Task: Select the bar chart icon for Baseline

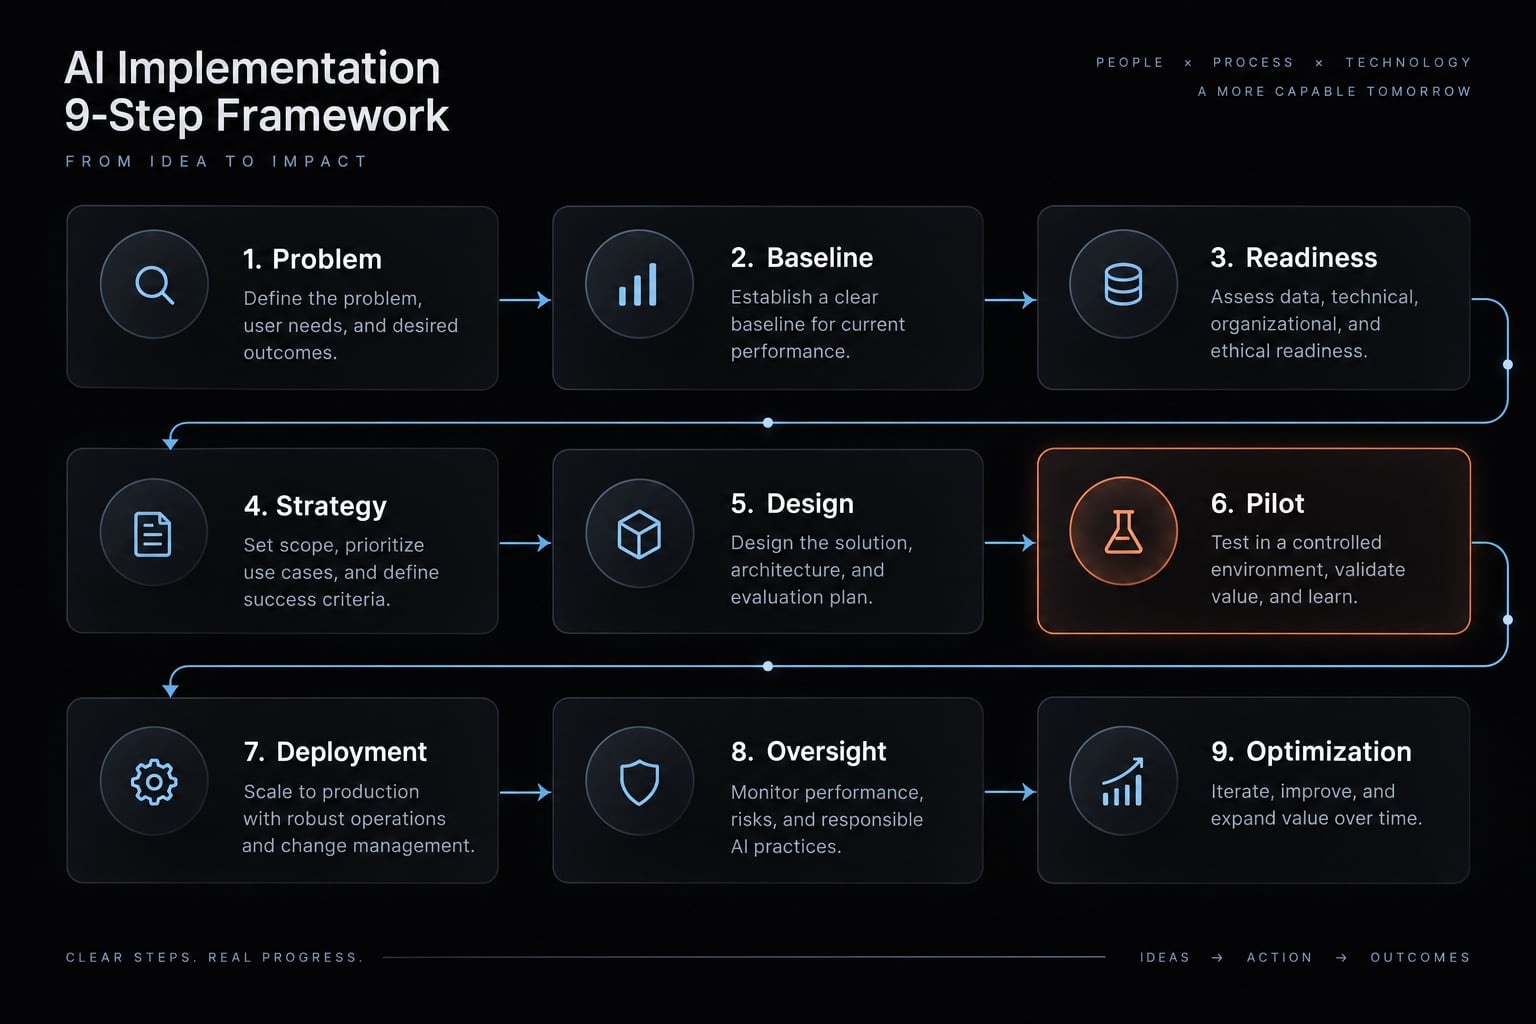Action: [x=639, y=285]
